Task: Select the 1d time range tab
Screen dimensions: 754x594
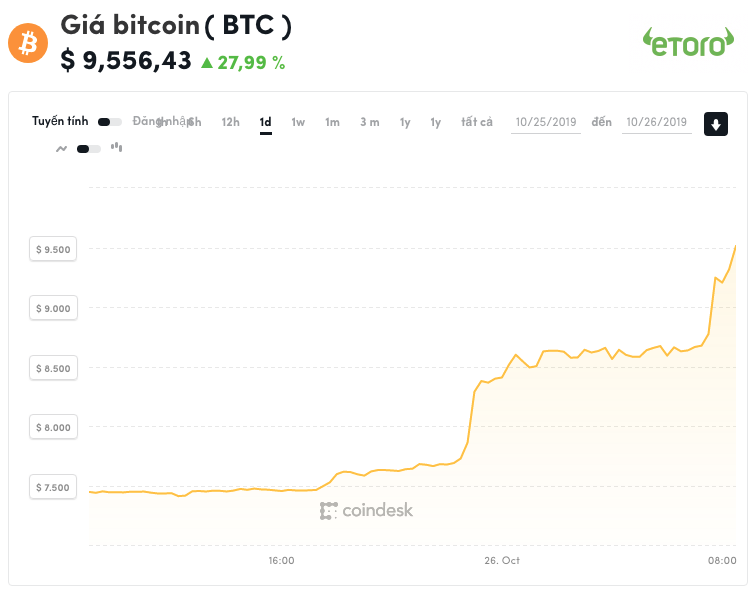Action: click(x=265, y=122)
